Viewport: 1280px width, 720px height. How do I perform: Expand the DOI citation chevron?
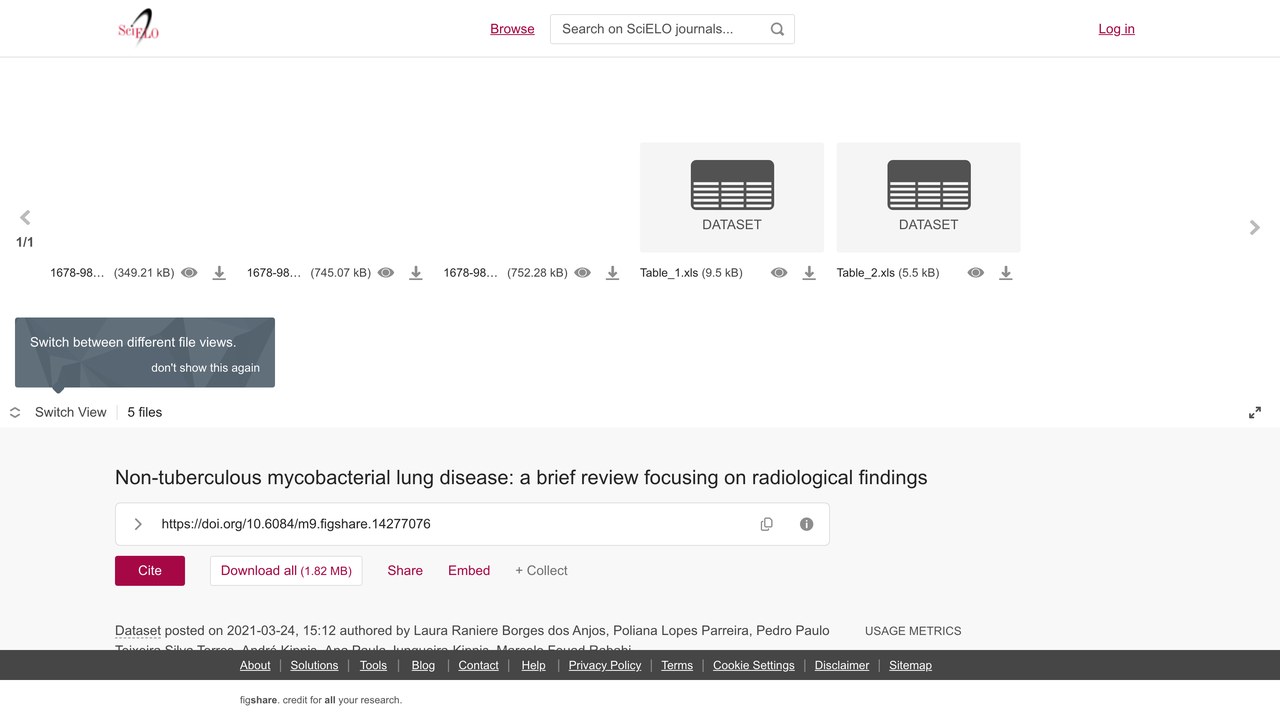point(138,524)
